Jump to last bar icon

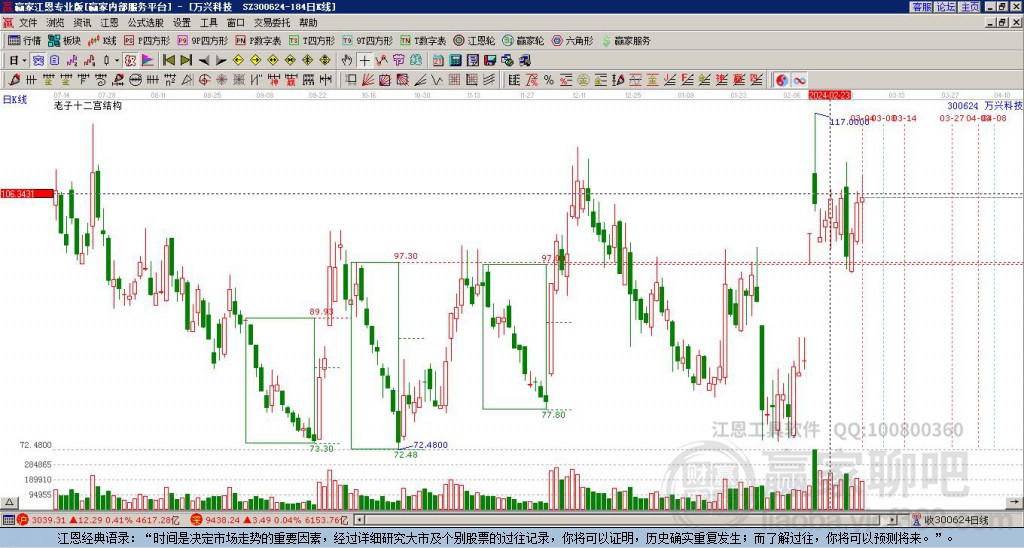(186, 61)
